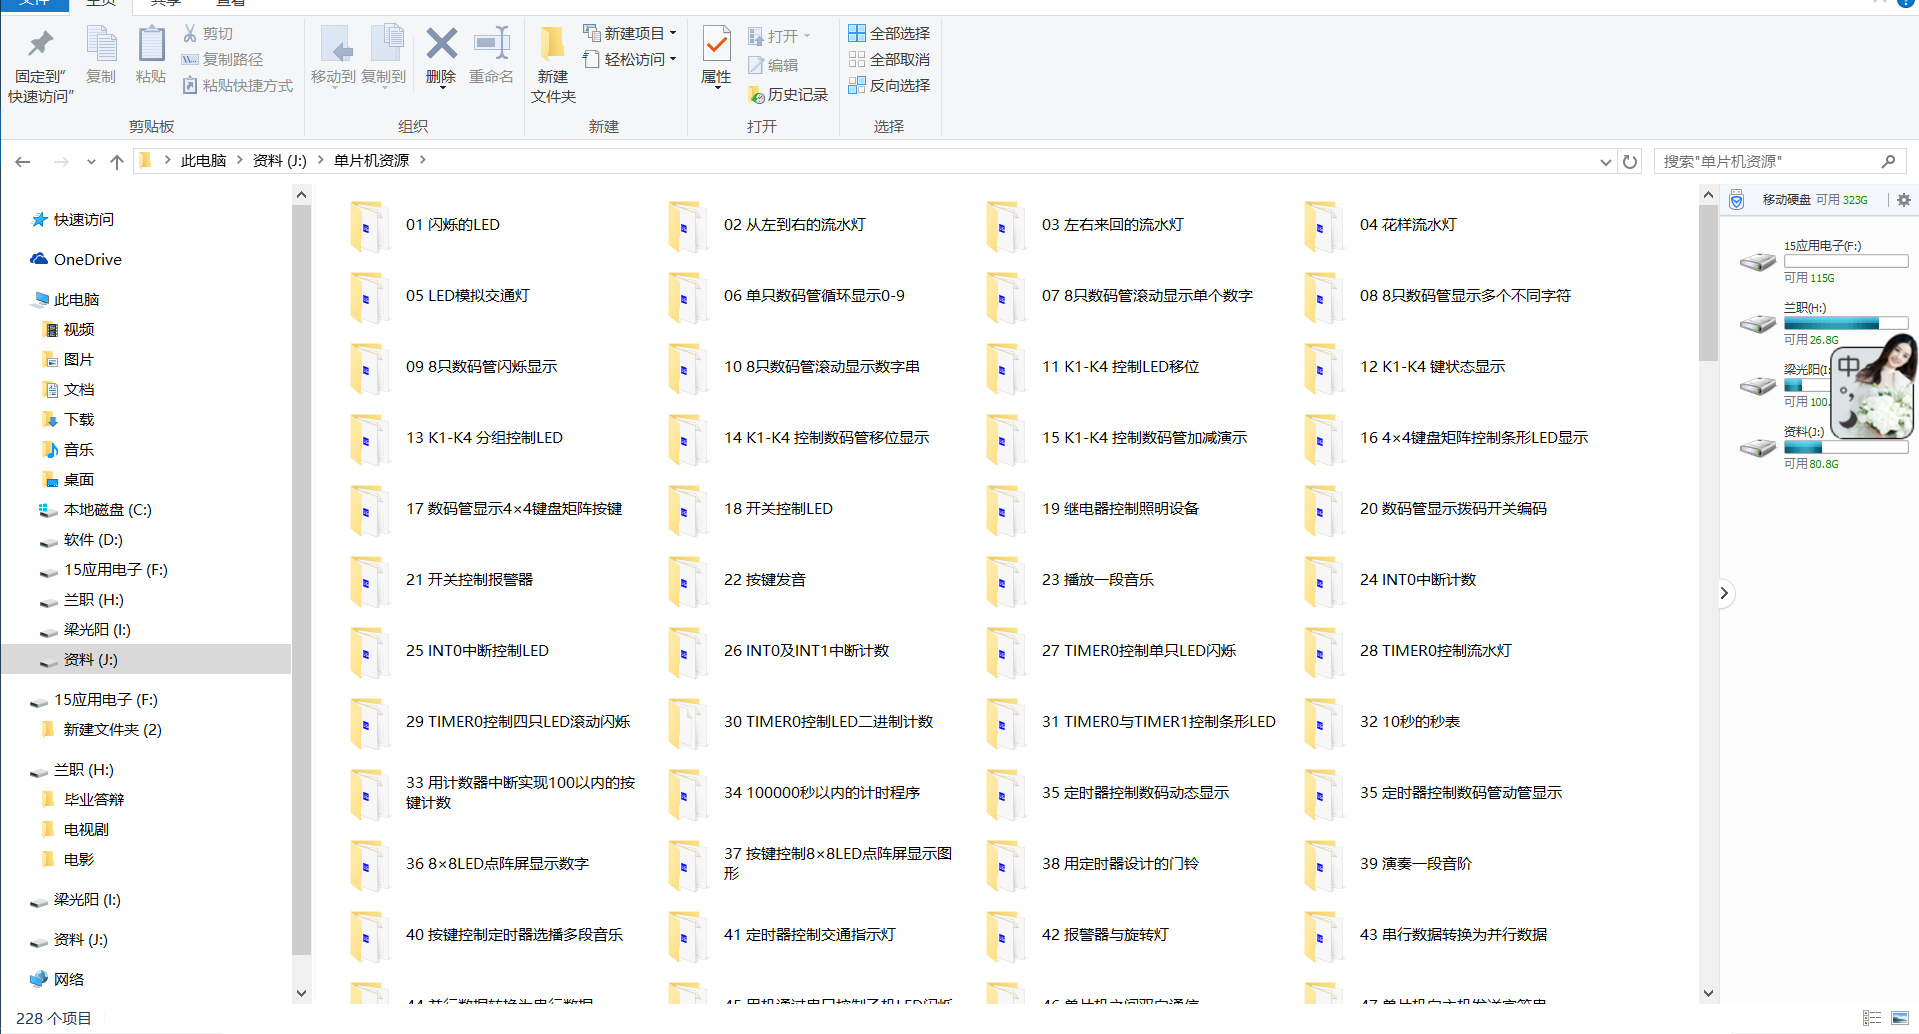Click 此电脑 in the address breadcrumb
Viewport: 1919px width, 1034px height.
click(x=203, y=160)
